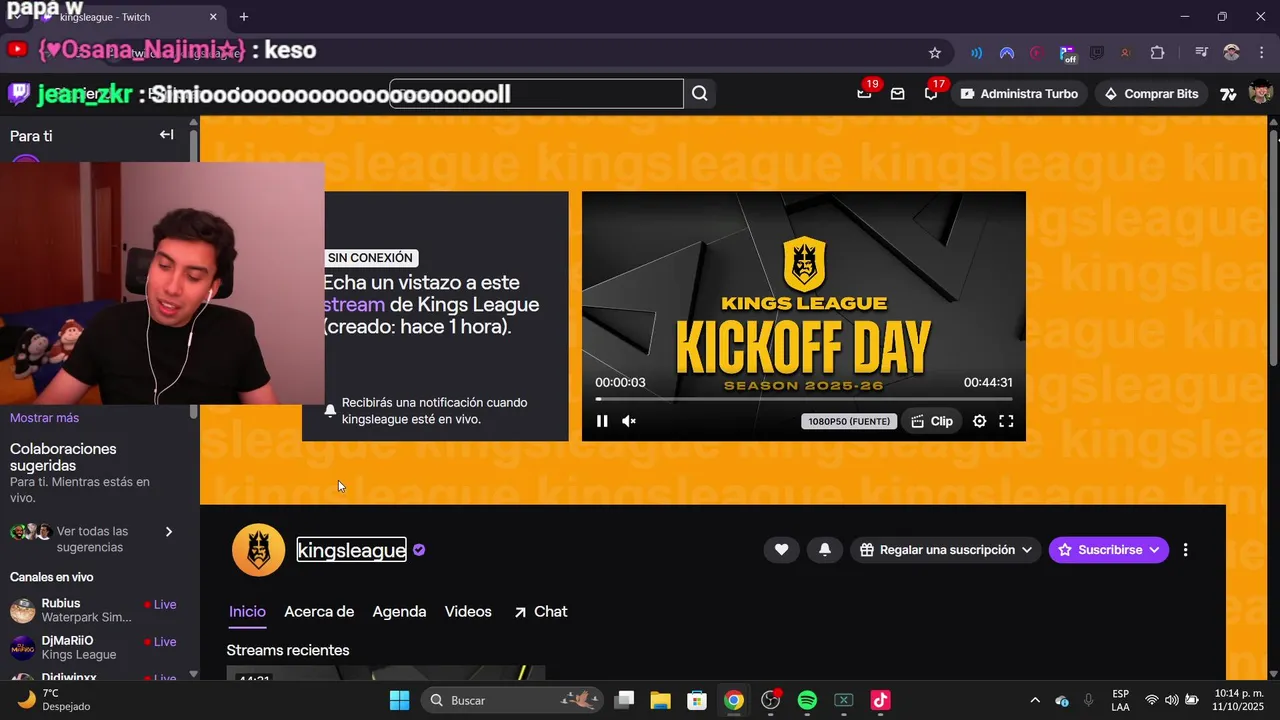Open Chrome media control icon
Screen dimensions: 1280x720
click(1201, 53)
